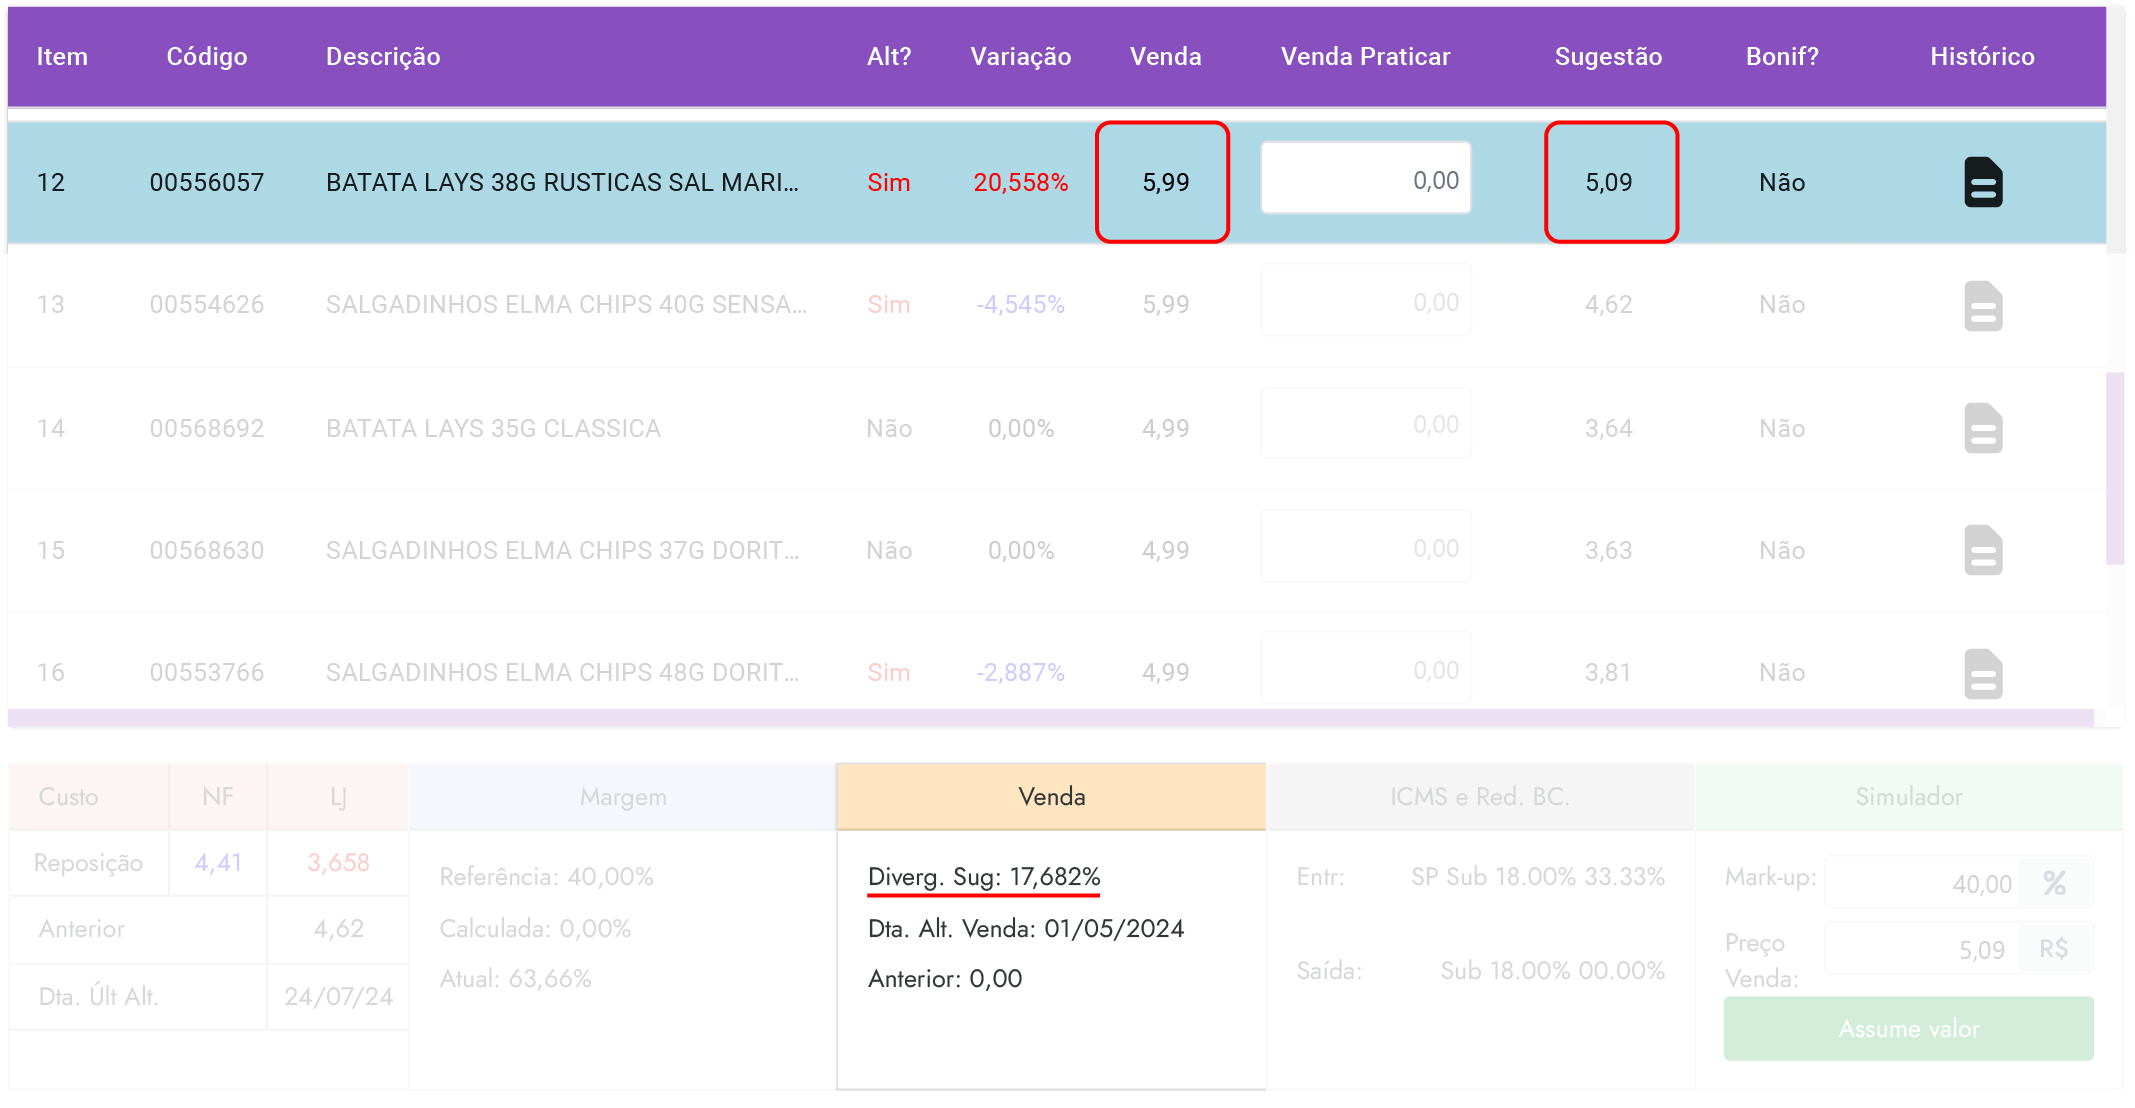Click the Variação column header
This screenshot has width=2135, height=1108.
1020,57
